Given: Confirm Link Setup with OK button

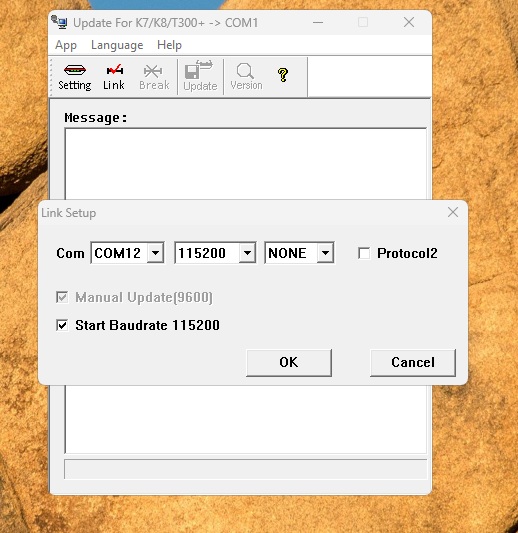Looking at the screenshot, I should [x=289, y=362].
